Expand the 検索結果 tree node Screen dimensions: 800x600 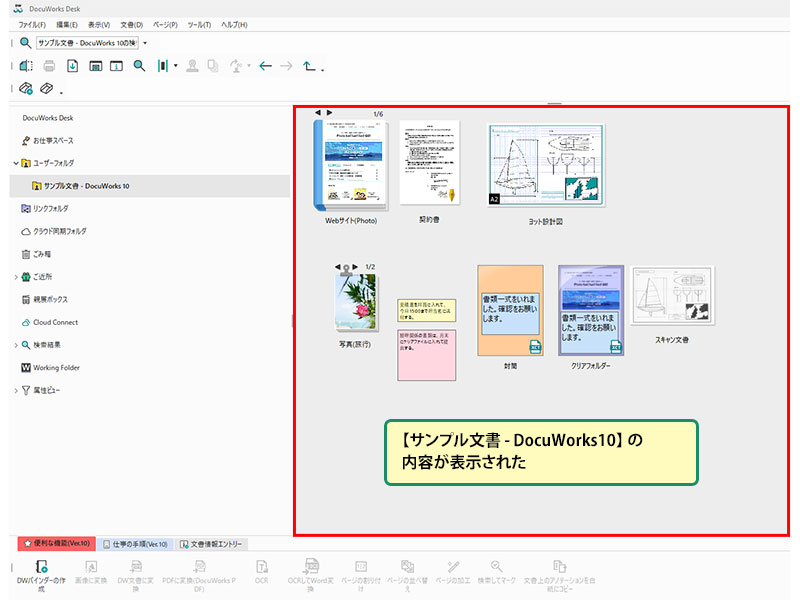point(16,345)
